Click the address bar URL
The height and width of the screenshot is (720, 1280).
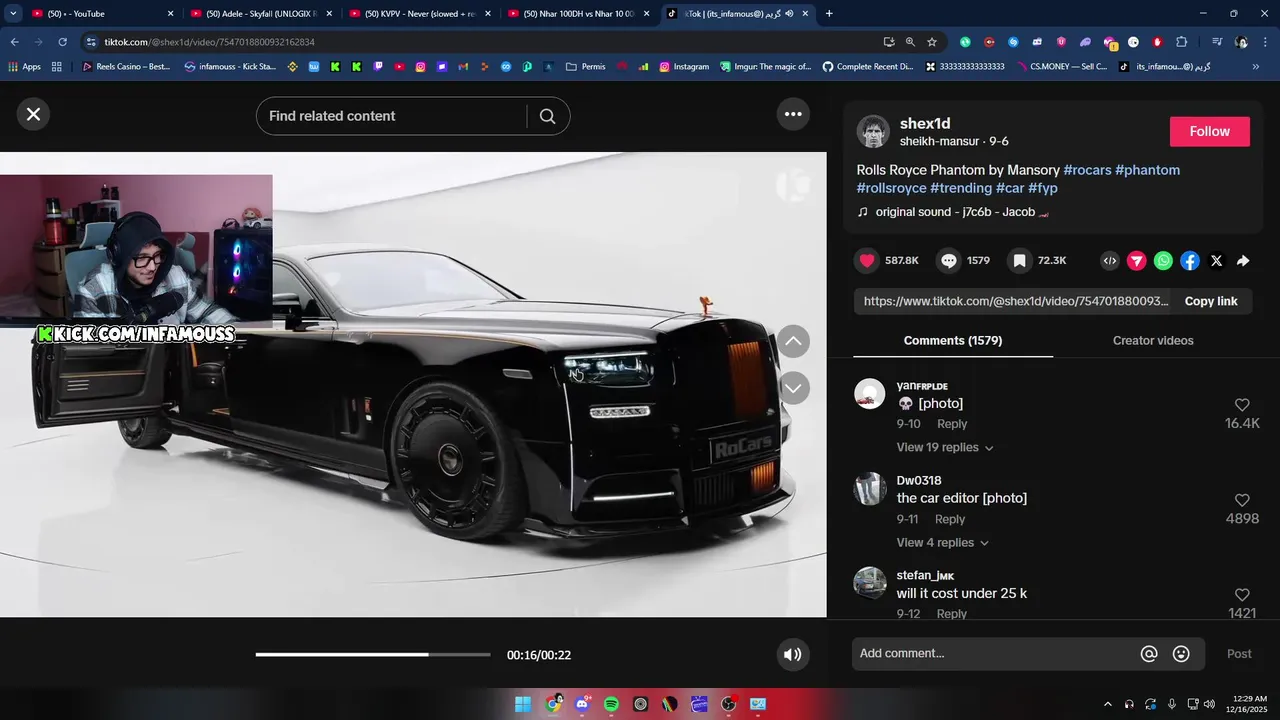210,42
